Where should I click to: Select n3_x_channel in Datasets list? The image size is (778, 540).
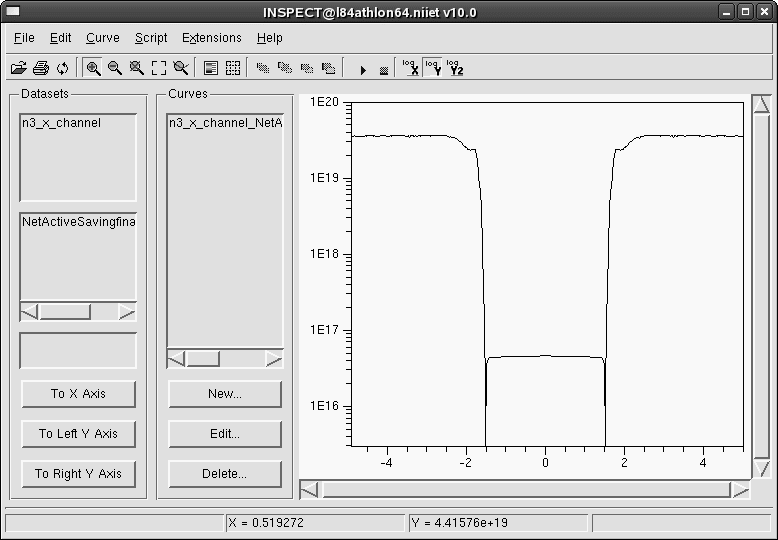point(61,123)
